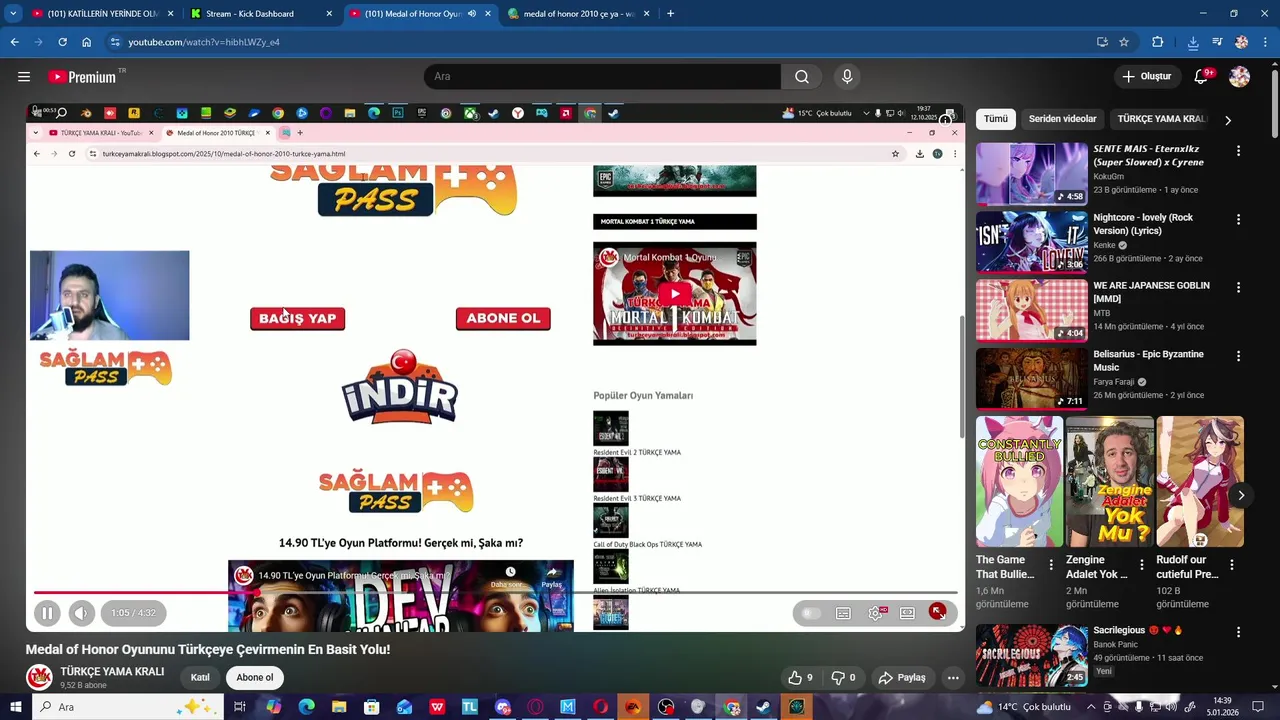The image size is (1280, 720).
Task: Toggle subtitles in the player
Action: [843, 613]
